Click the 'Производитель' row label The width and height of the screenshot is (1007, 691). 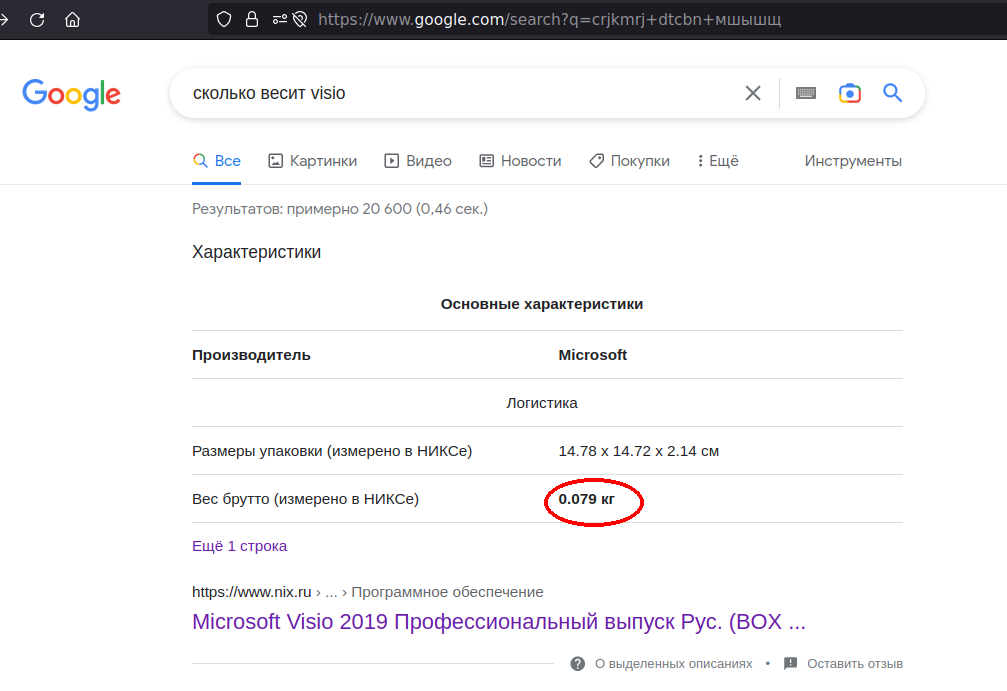click(x=251, y=355)
